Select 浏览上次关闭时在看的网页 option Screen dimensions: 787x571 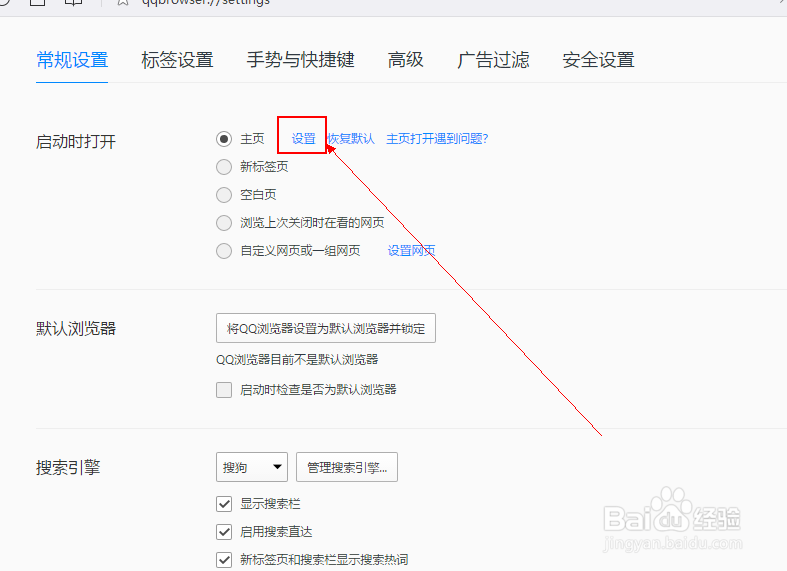[224, 223]
